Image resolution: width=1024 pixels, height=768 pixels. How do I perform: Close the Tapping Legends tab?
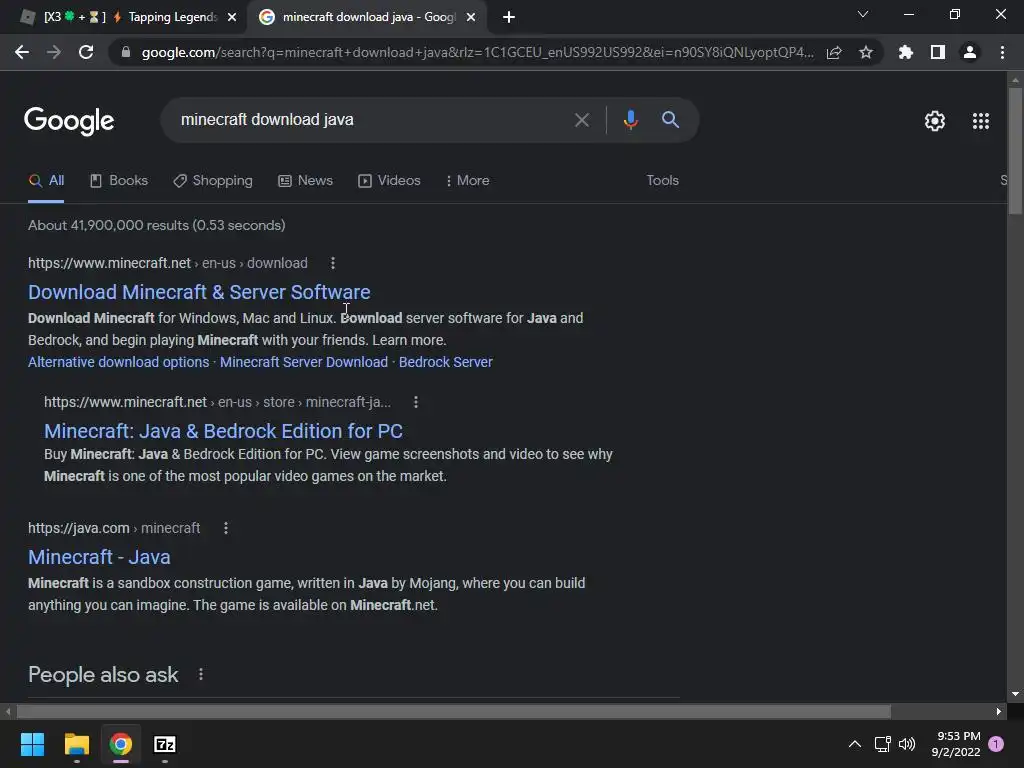click(x=232, y=18)
